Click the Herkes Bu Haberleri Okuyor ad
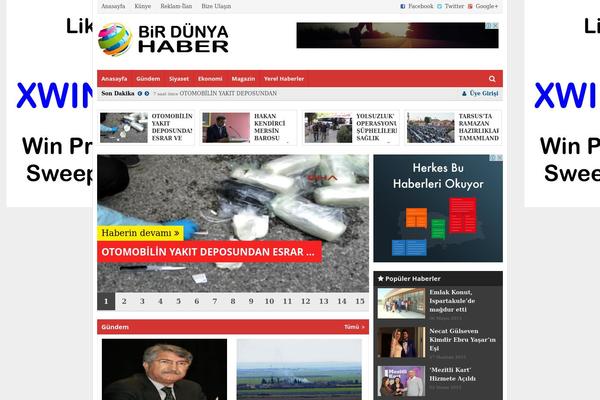 438,208
